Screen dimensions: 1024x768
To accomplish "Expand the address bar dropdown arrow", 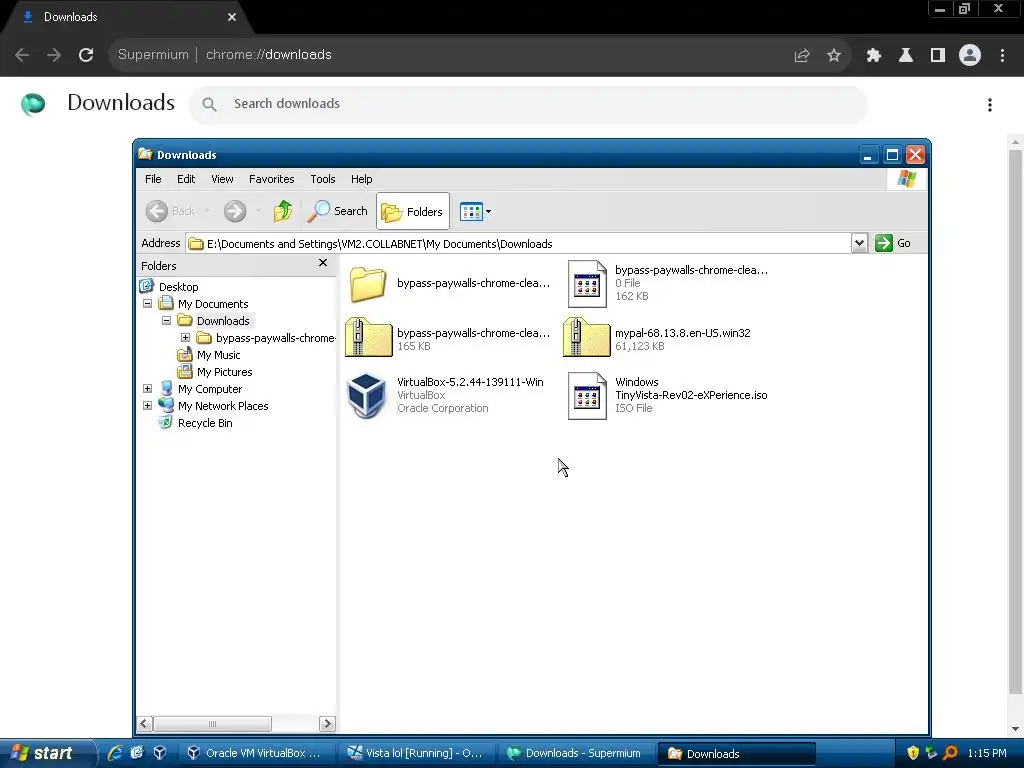I will tap(859, 244).
